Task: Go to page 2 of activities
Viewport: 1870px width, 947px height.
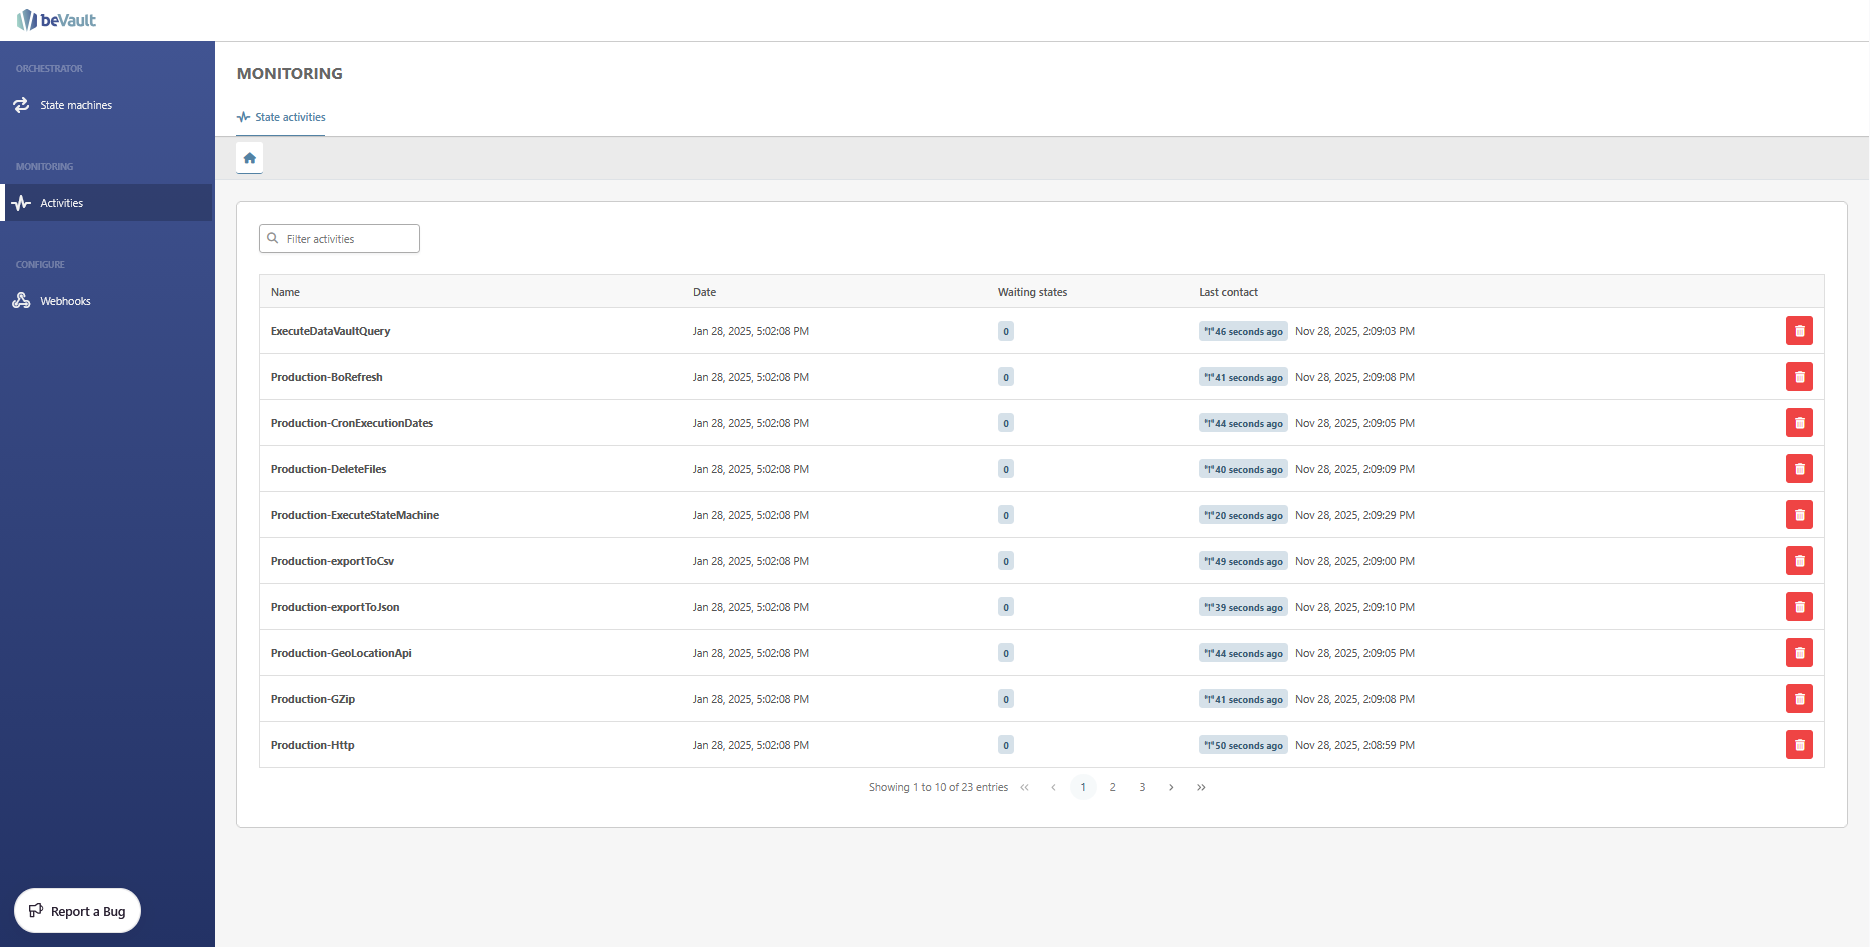Action: [x=1112, y=787]
